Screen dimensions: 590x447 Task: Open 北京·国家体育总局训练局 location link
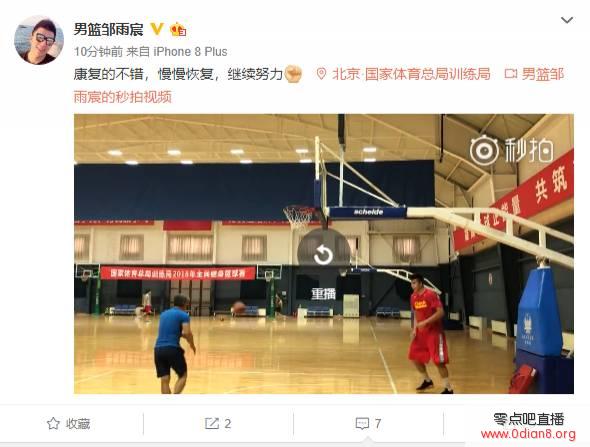coord(411,74)
